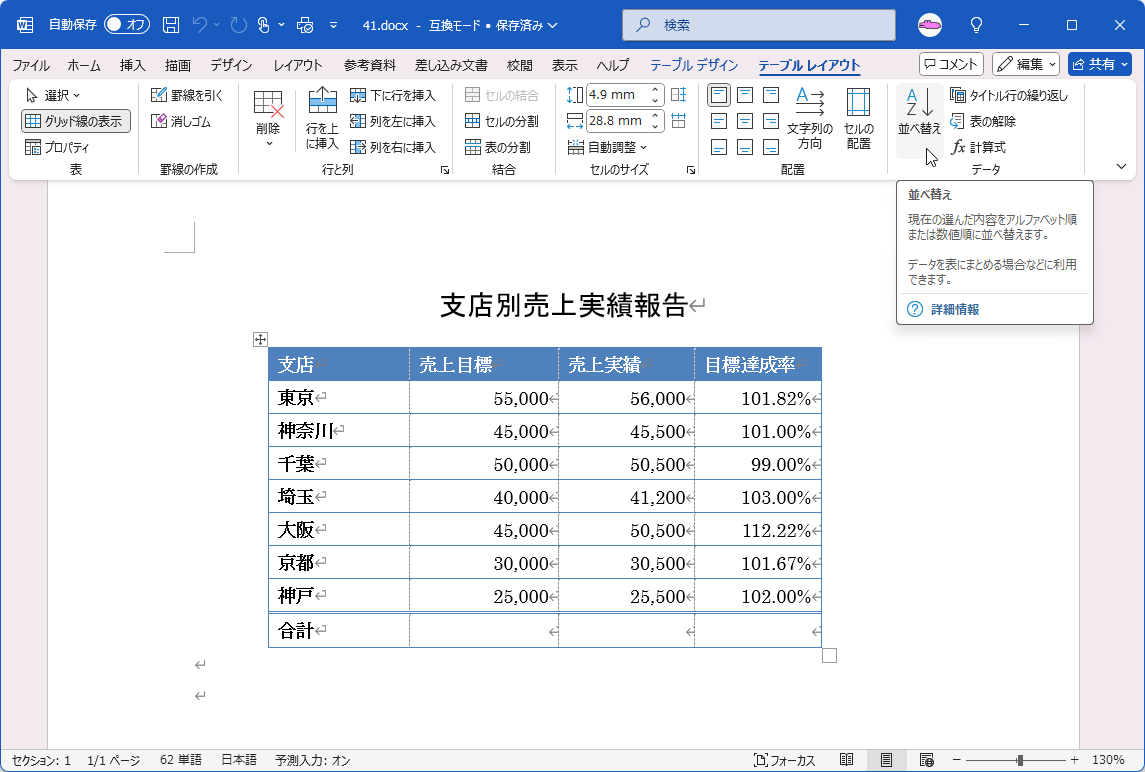Switch to the テーブルデザイン tab
1145x772 pixels.
694,64
